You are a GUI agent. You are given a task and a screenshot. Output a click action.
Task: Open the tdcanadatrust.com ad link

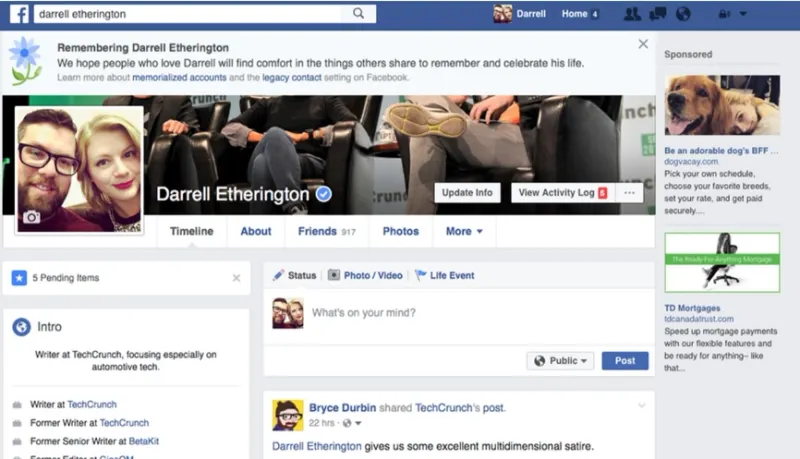(698, 319)
